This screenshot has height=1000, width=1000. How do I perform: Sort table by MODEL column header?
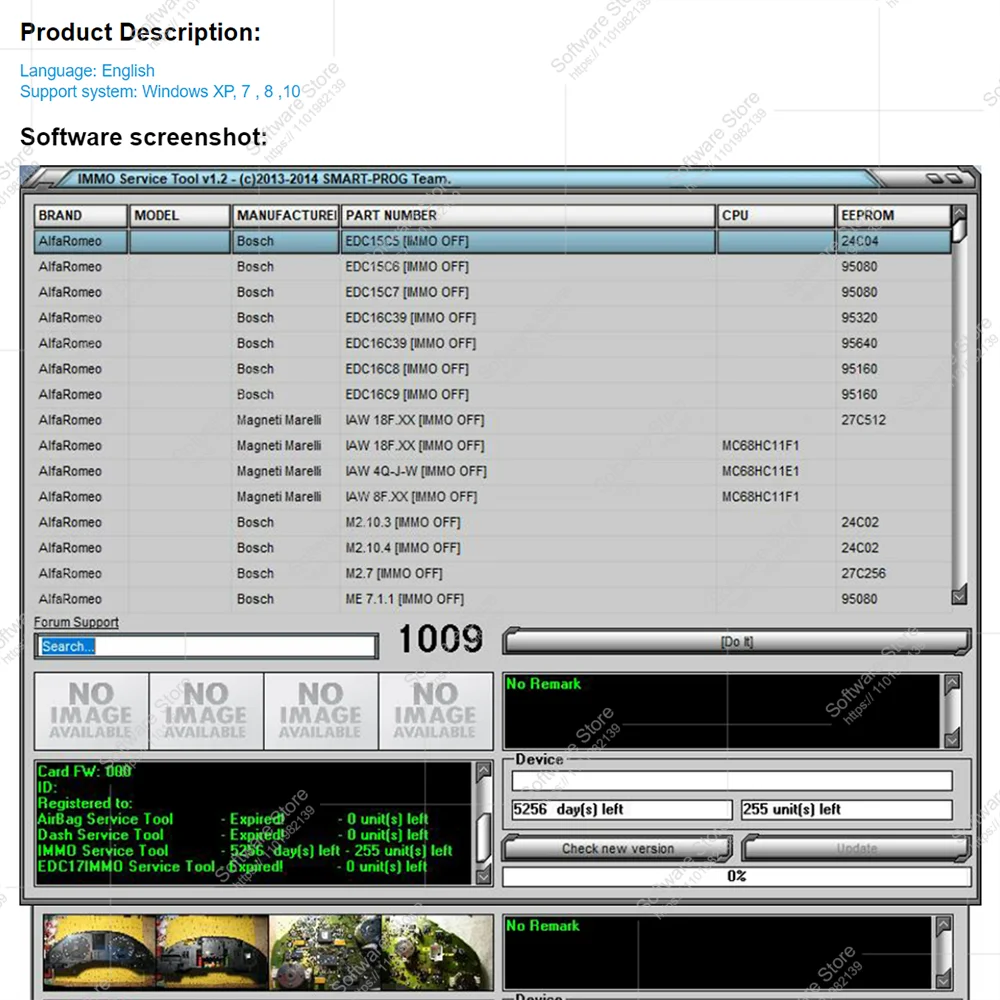(179, 216)
